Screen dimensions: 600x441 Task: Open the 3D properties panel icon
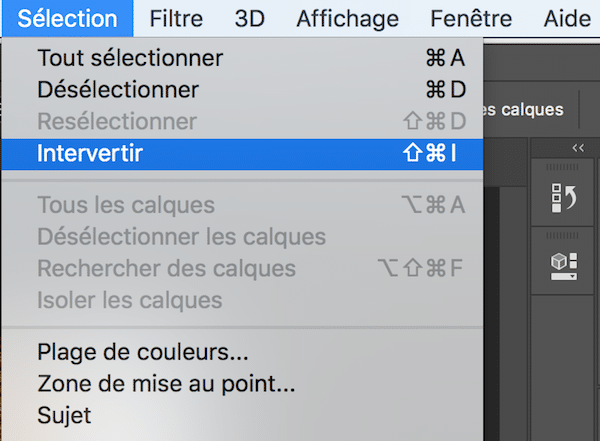click(x=563, y=264)
